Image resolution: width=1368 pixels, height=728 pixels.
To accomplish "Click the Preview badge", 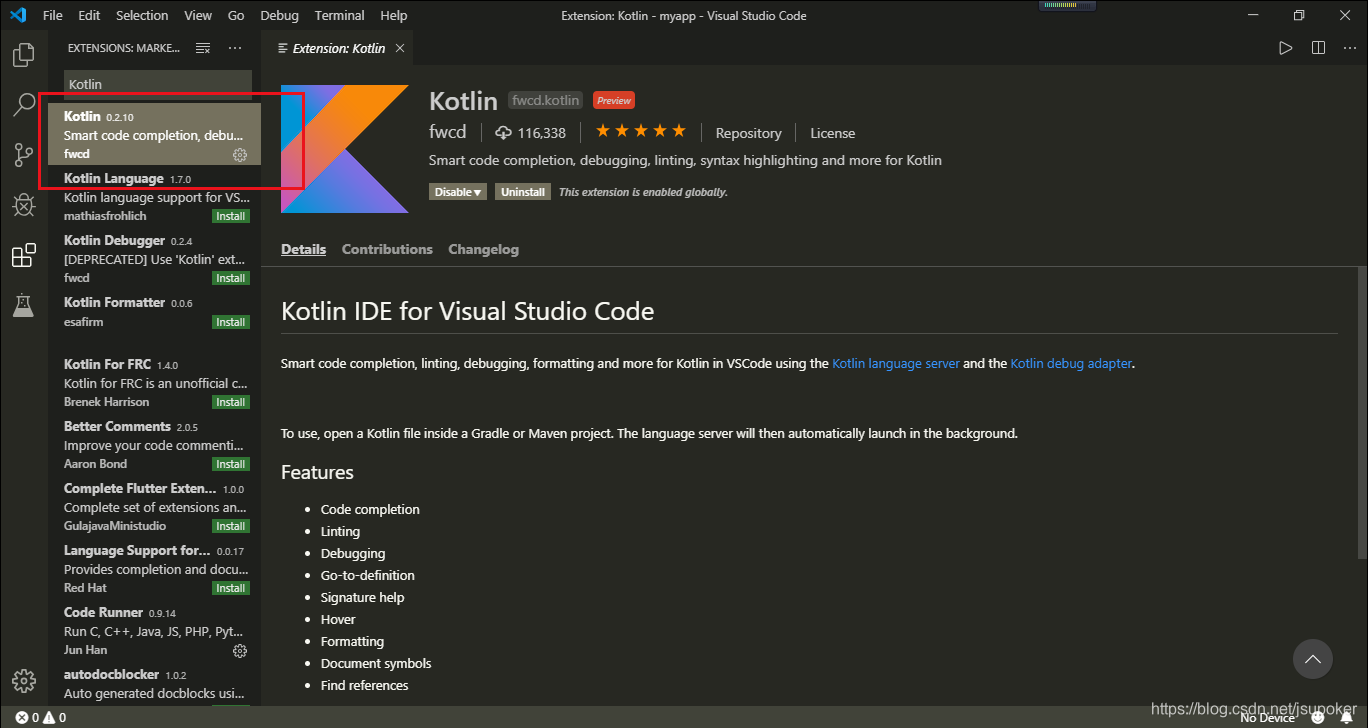I will click(613, 100).
